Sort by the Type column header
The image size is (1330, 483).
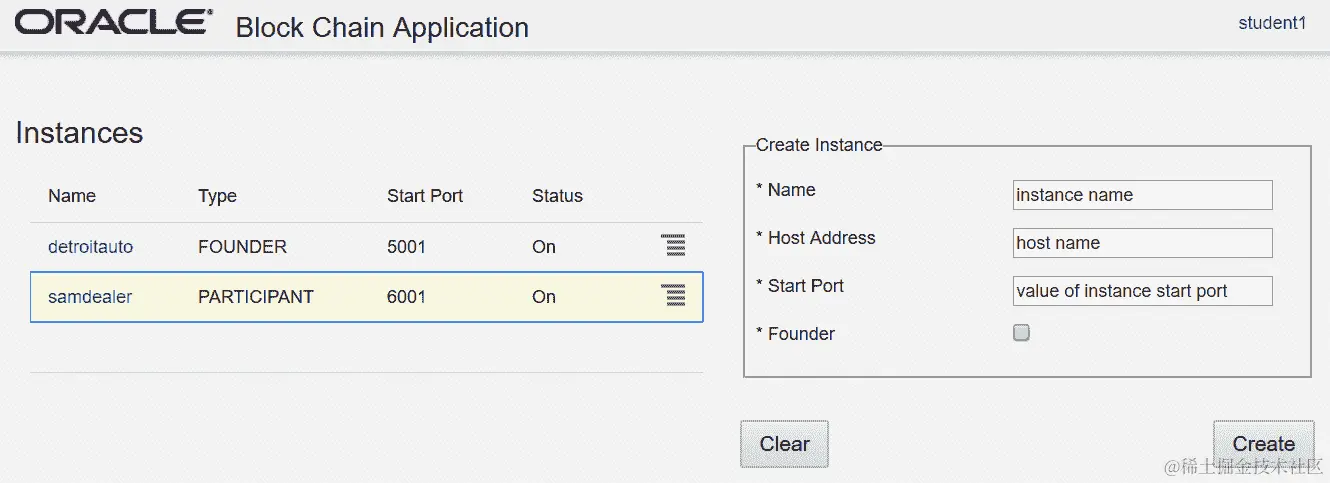(x=217, y=196)
